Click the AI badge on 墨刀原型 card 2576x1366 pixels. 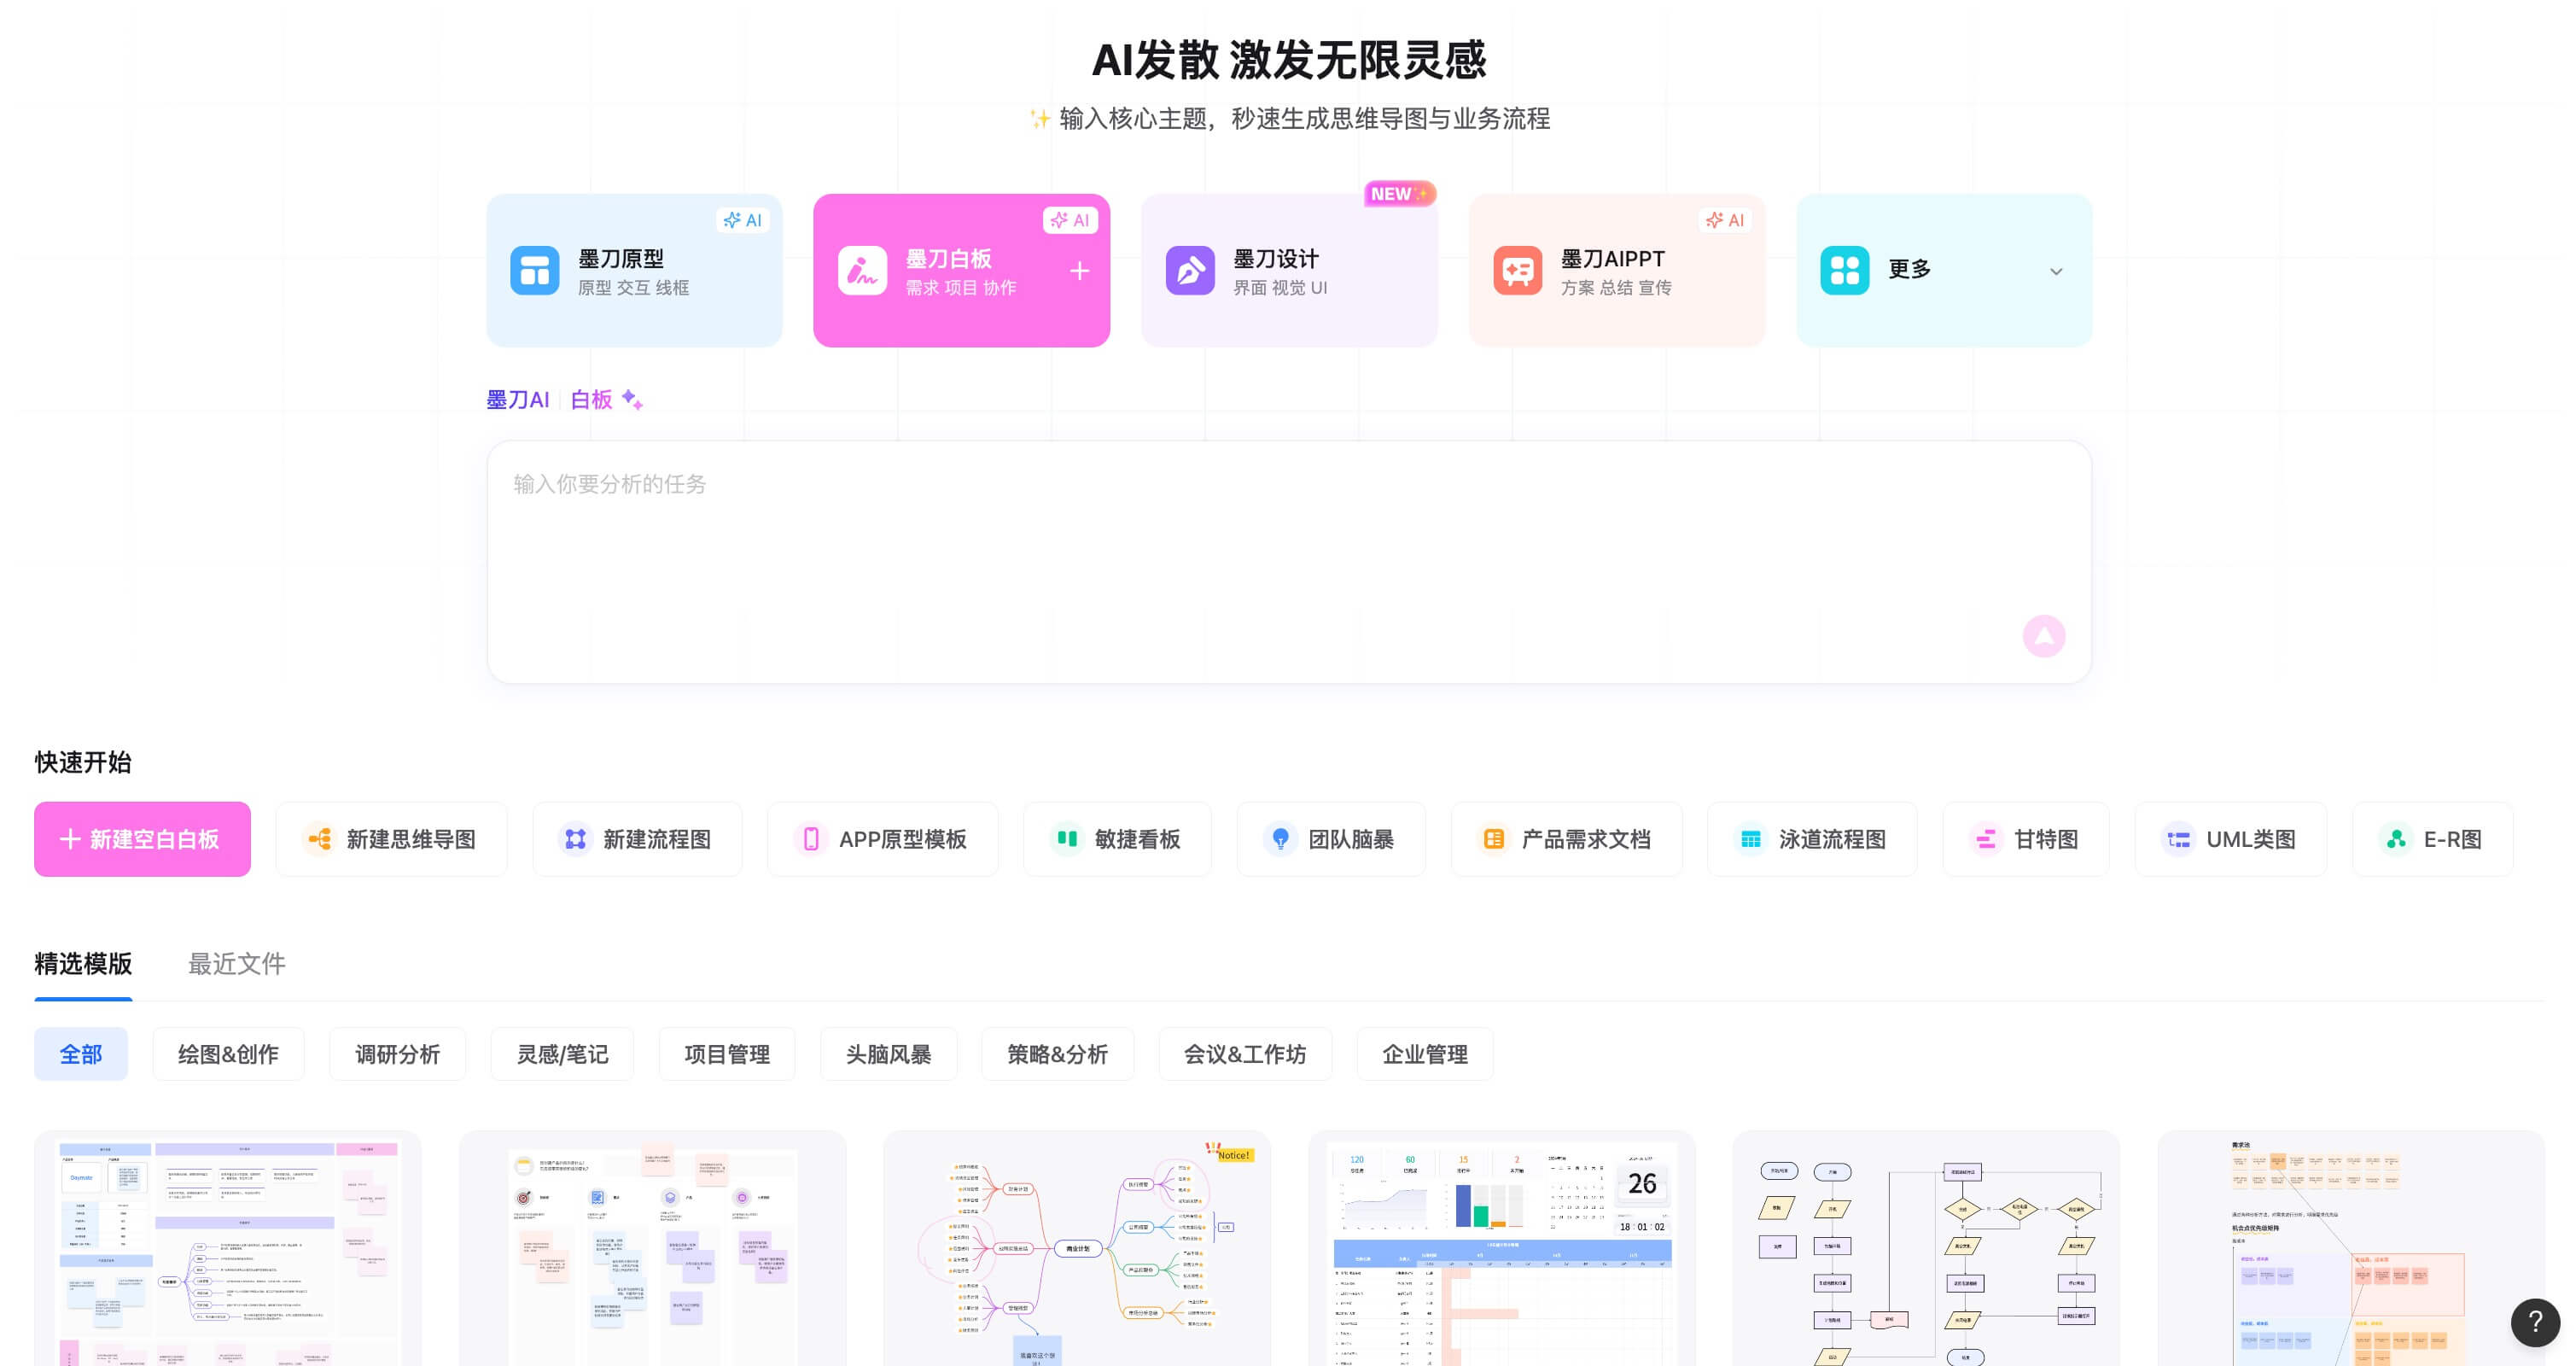743,220
